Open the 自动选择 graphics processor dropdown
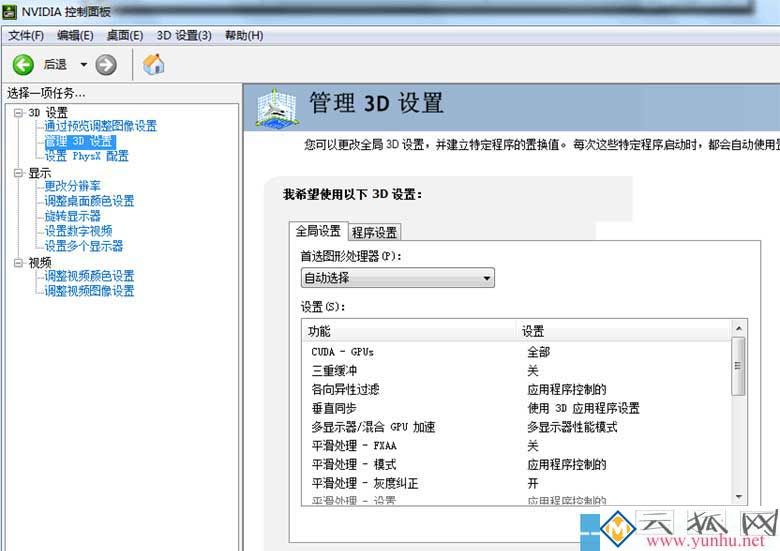 [x=397, y=277]
